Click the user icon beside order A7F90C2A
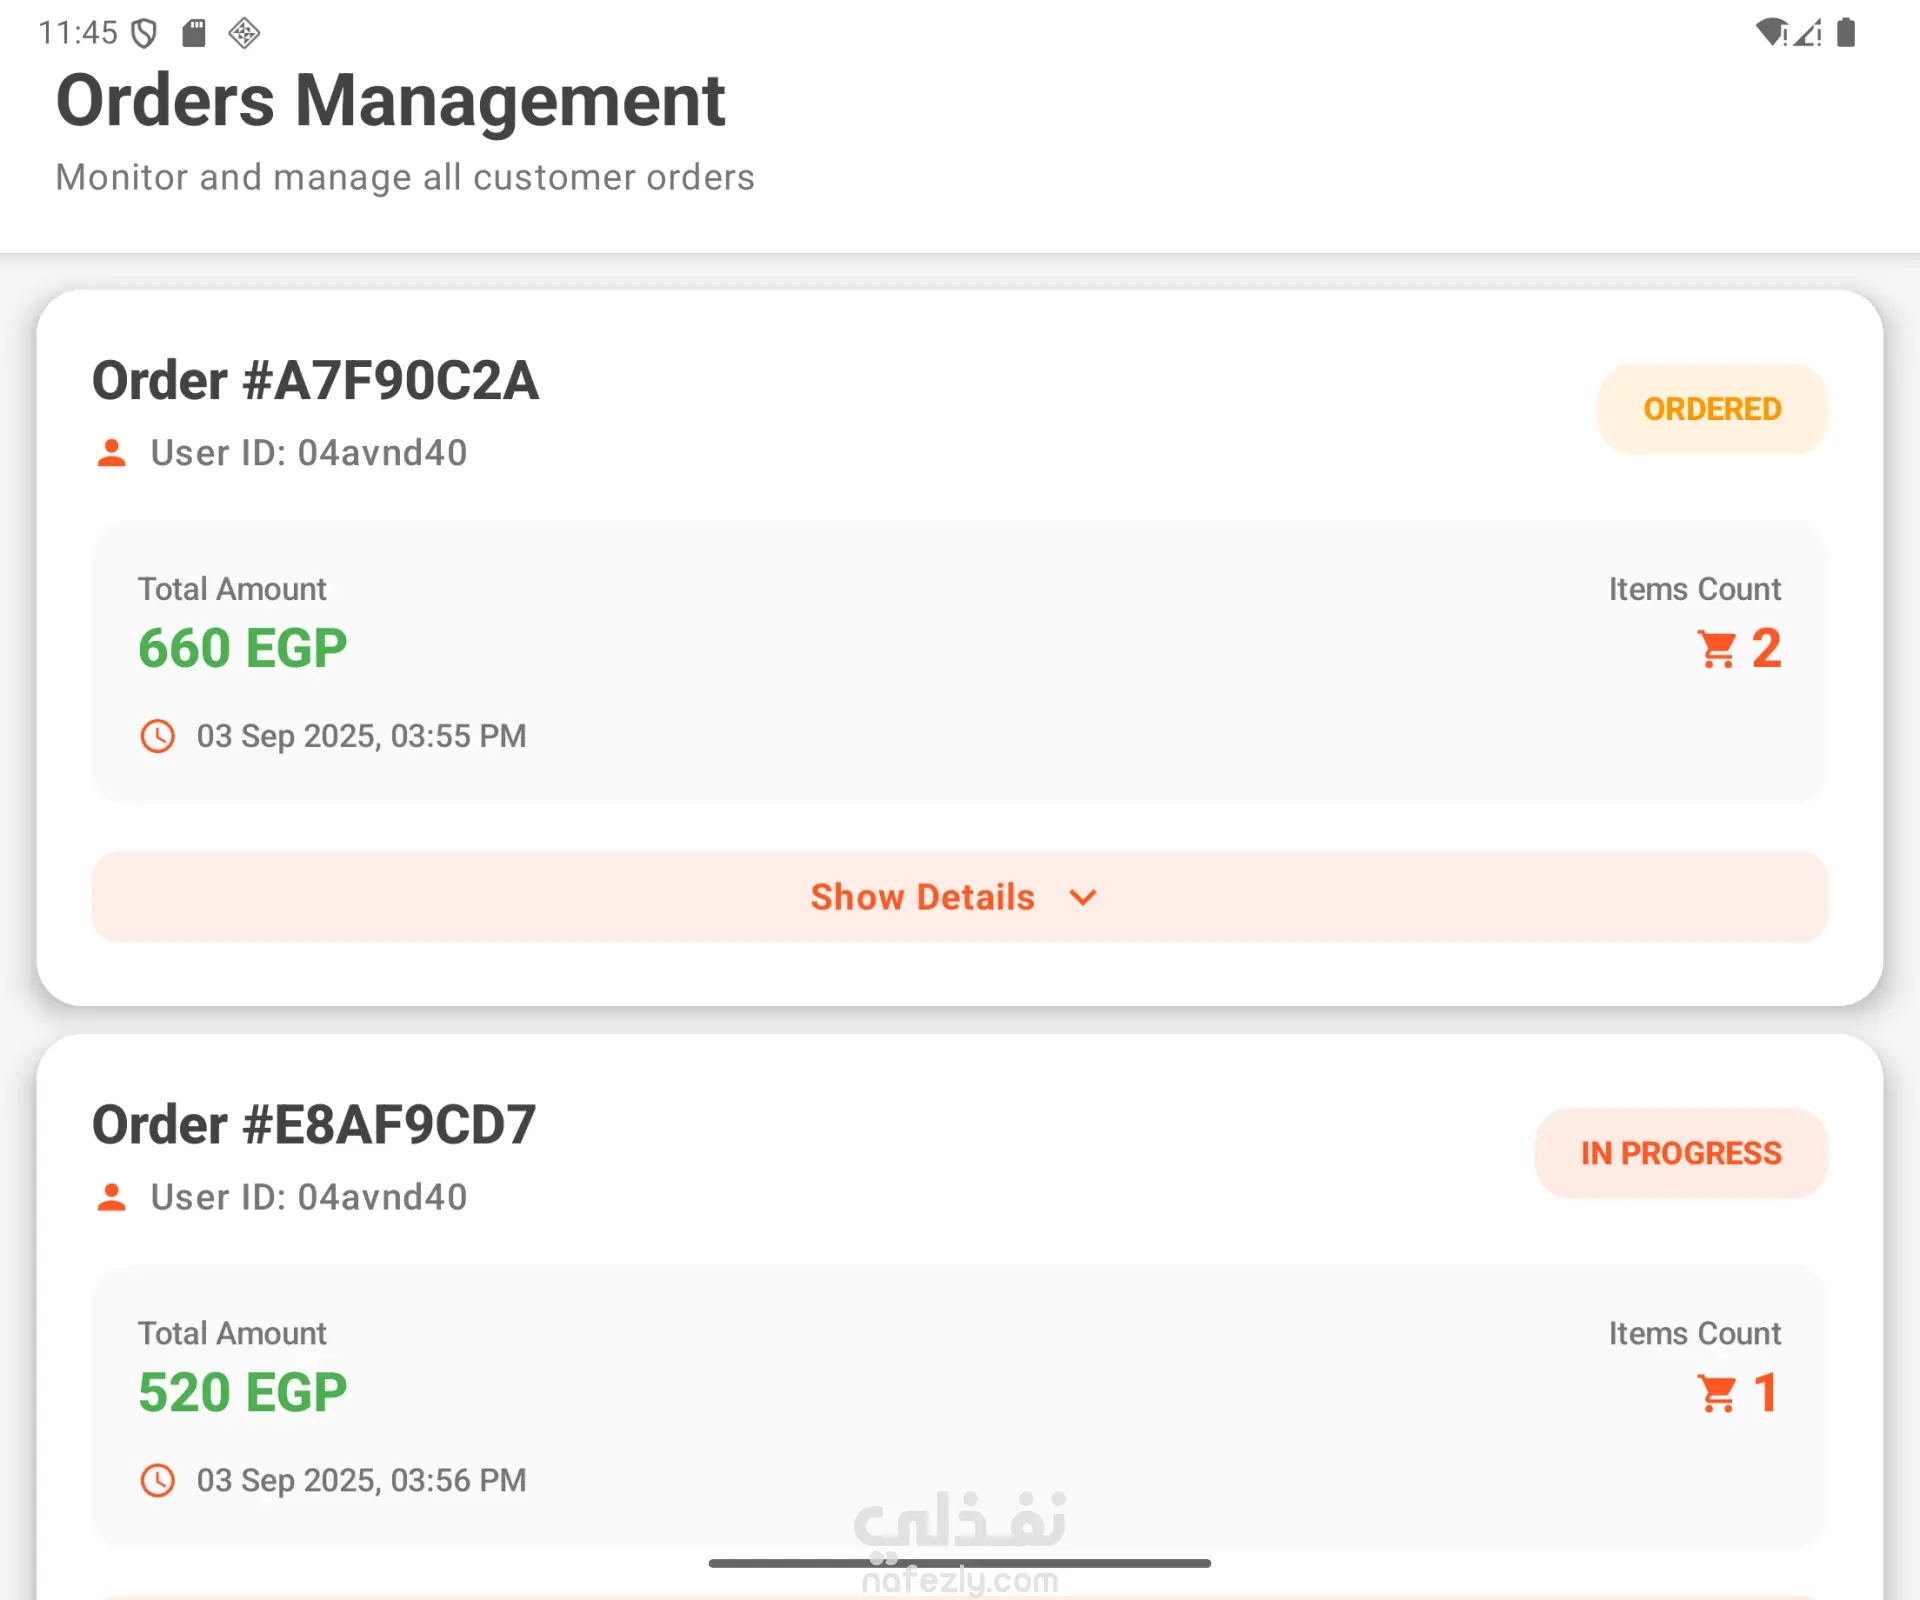Screen dimensions: 1920x1600 point(112,453)
